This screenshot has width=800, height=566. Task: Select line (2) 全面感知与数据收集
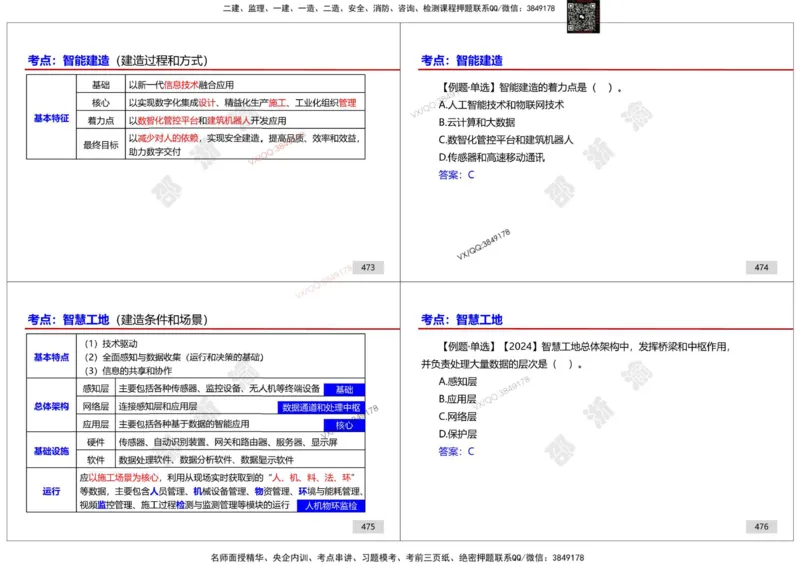point(174,357)
